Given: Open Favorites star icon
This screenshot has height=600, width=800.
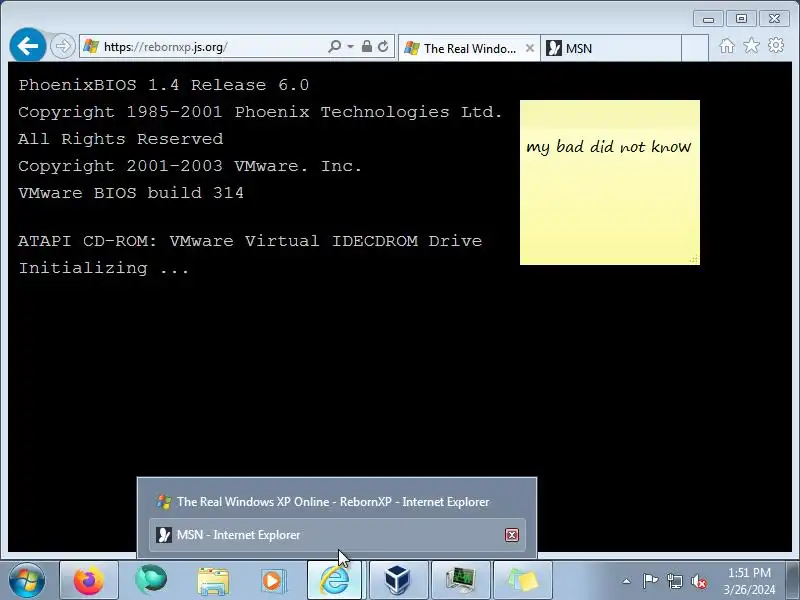Looking at the screenshot, I should (751, 46).
